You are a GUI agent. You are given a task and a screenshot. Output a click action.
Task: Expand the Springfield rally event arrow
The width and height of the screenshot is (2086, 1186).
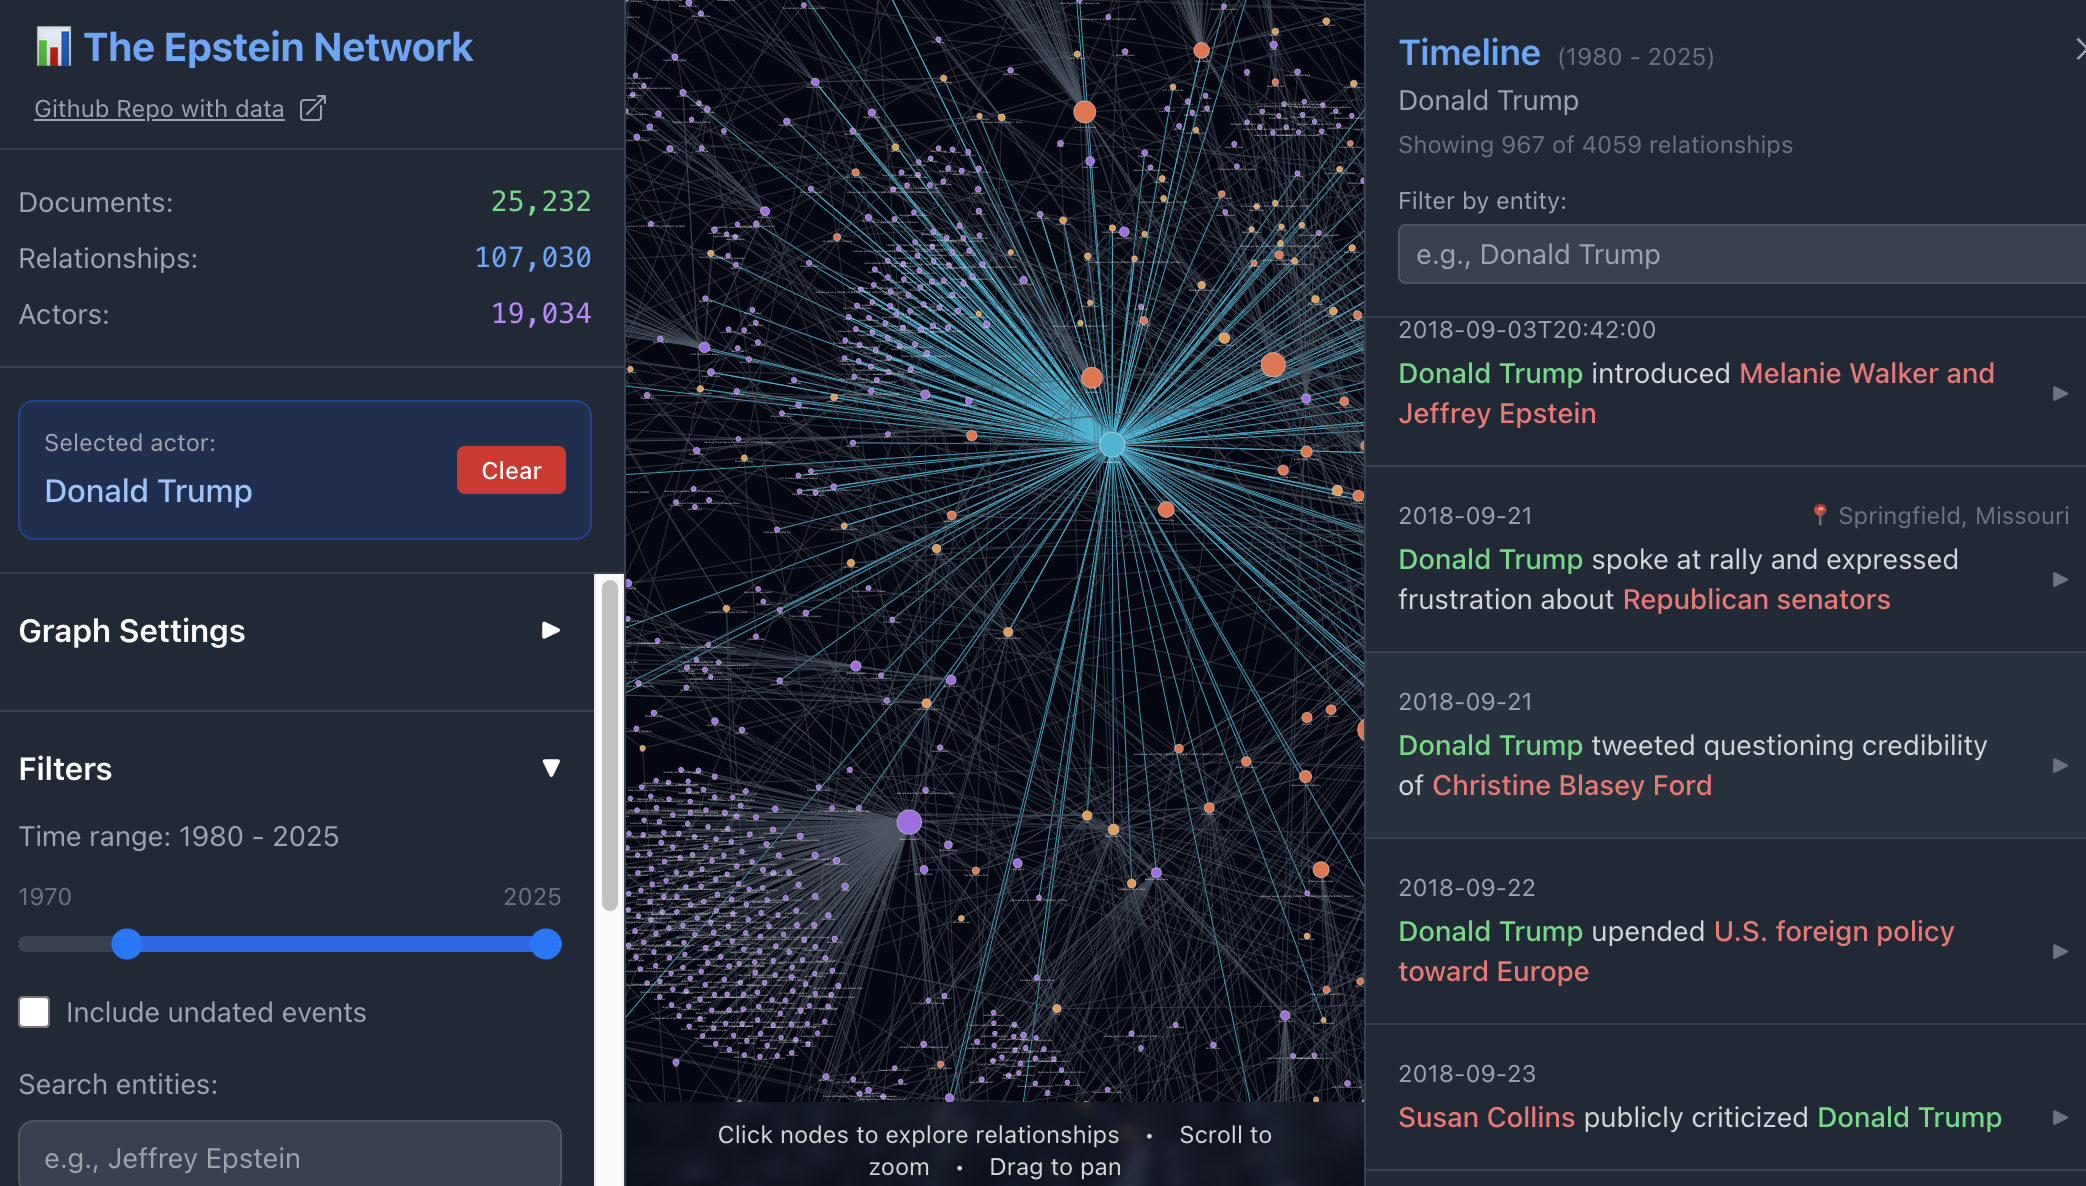[2060, 579]
